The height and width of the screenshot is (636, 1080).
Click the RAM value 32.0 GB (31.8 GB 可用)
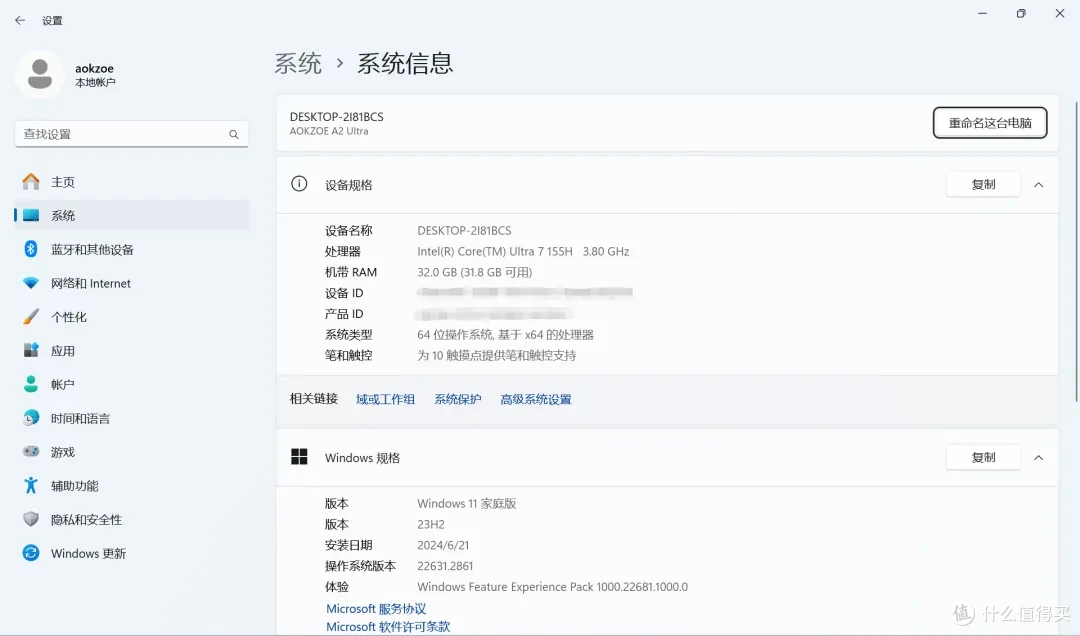click(475, 272)
